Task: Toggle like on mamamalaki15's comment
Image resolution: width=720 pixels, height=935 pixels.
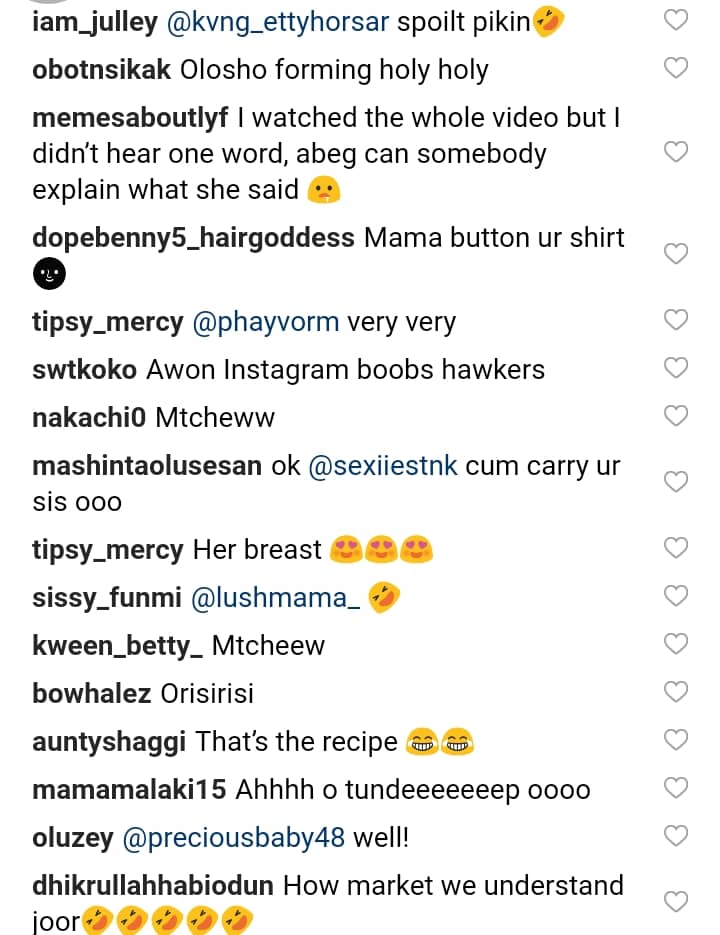Action: [x=677, y=789]
